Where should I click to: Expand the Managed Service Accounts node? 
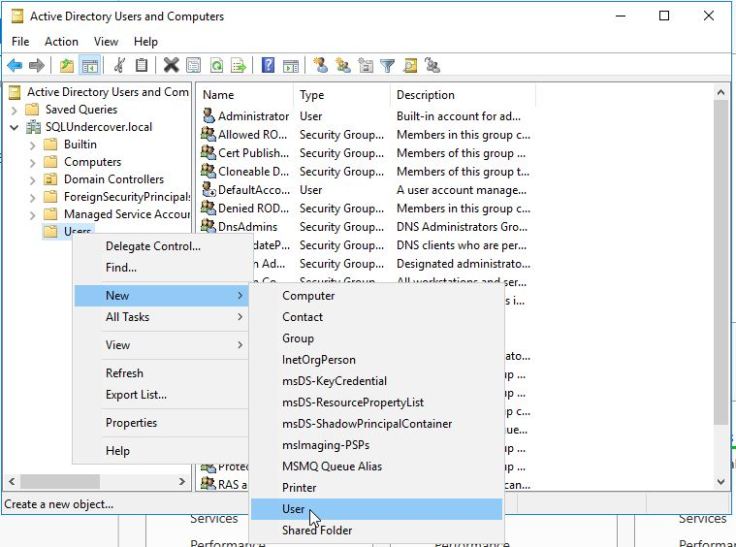[32, 215]
